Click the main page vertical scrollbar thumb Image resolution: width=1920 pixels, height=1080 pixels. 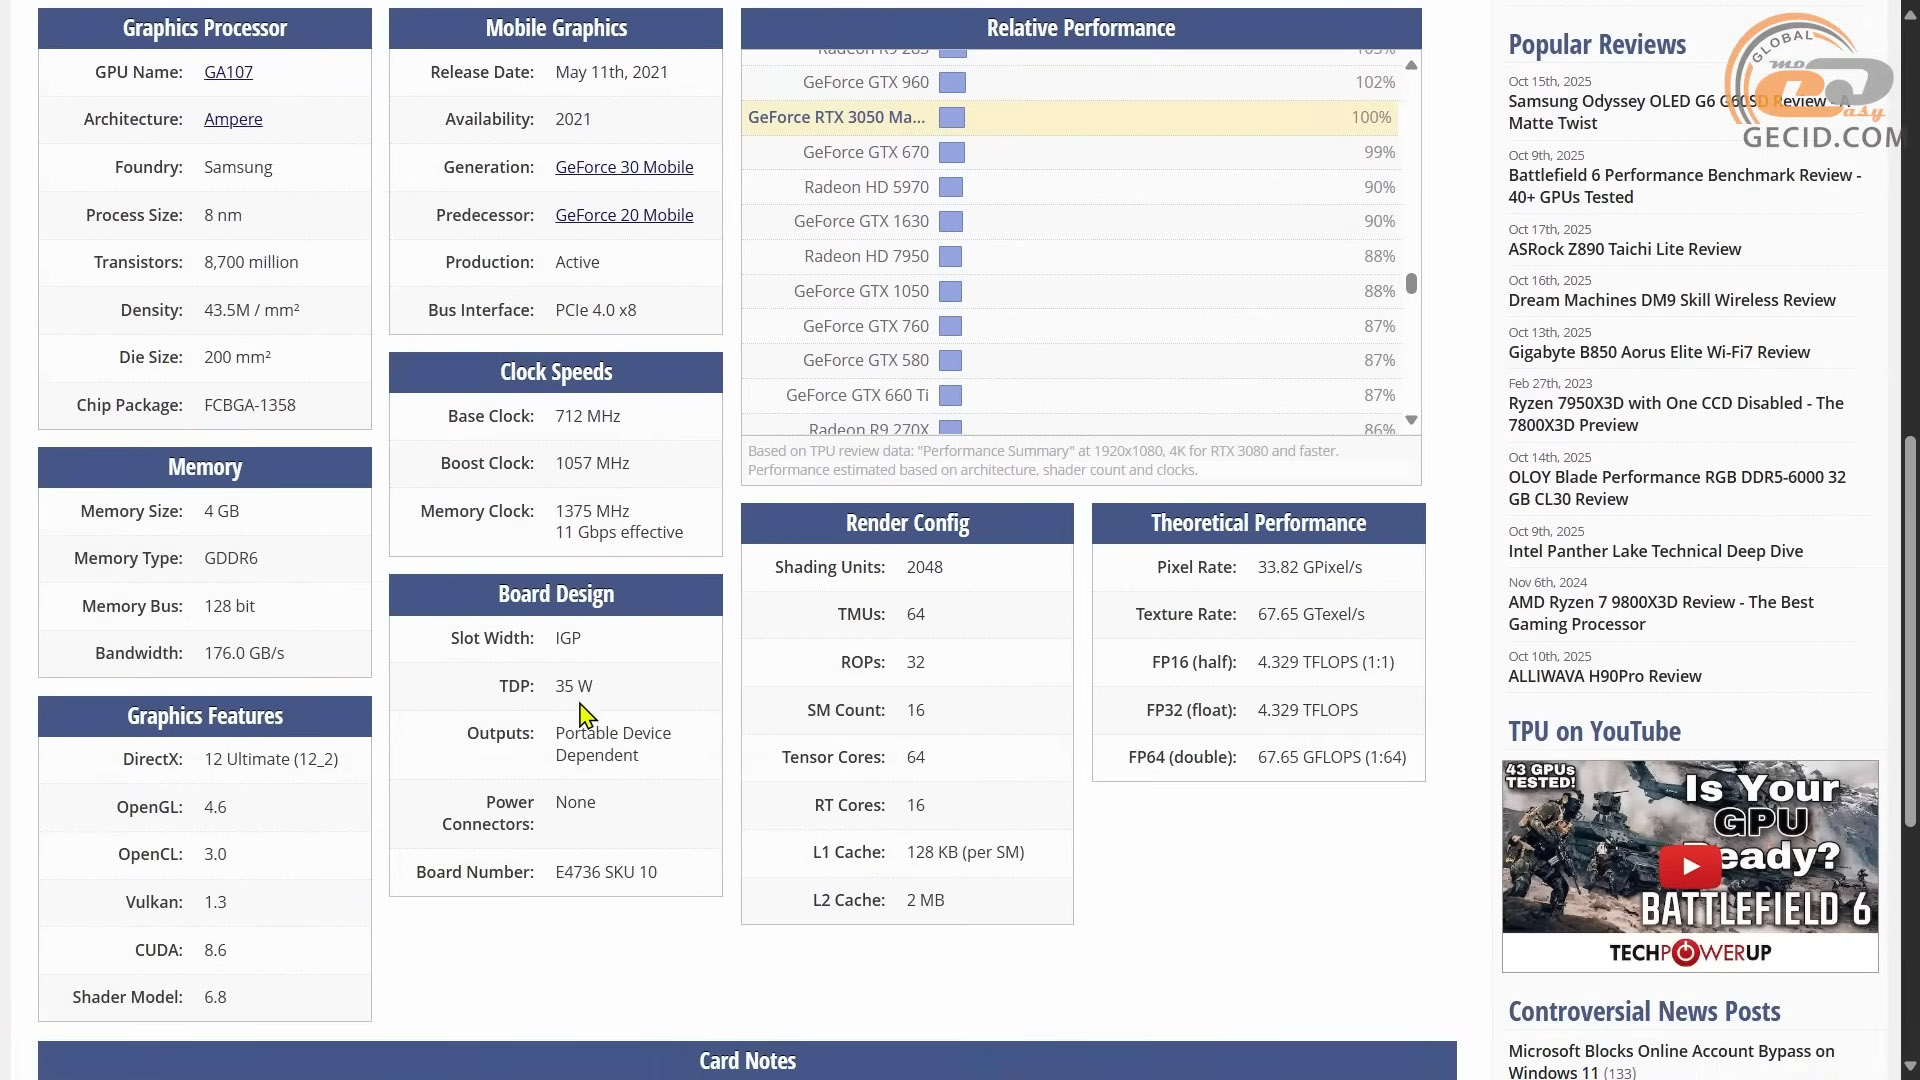click(1910, 630)
